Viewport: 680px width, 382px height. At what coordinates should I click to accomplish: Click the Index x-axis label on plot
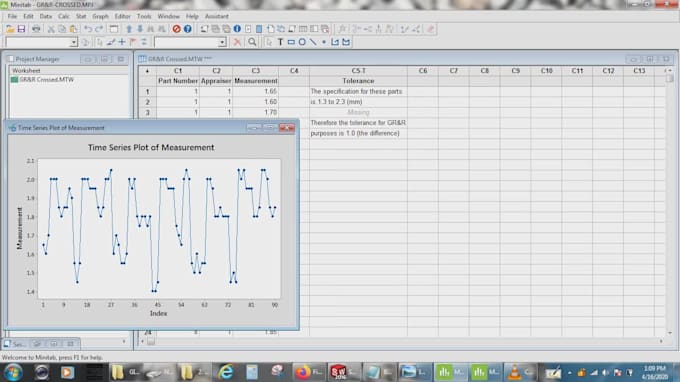[158, 313]
